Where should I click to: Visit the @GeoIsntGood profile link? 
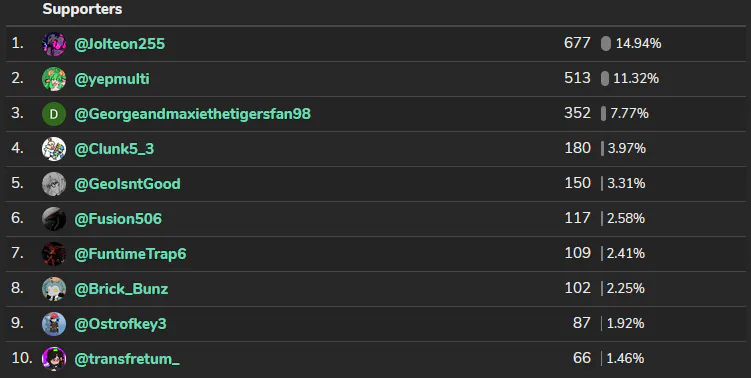(x=127, y=184)
